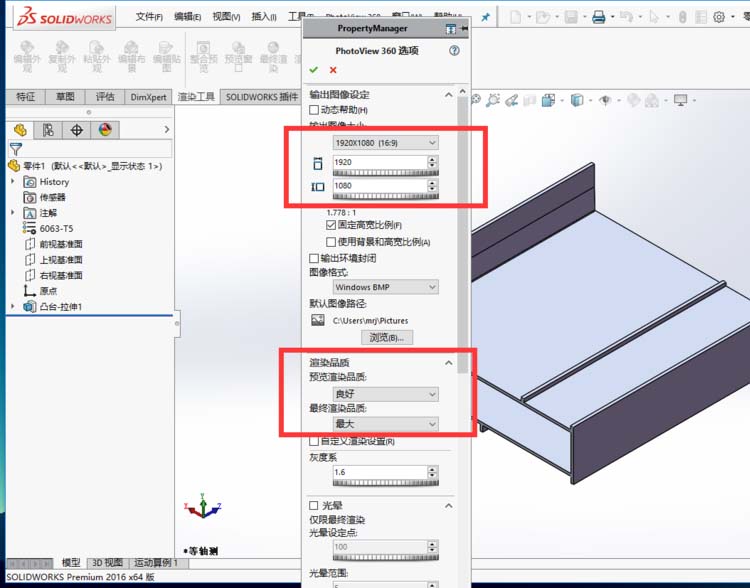Enable 自定义渲染设置 checkbox
The image size is (750, 588).
coord(314,441)
